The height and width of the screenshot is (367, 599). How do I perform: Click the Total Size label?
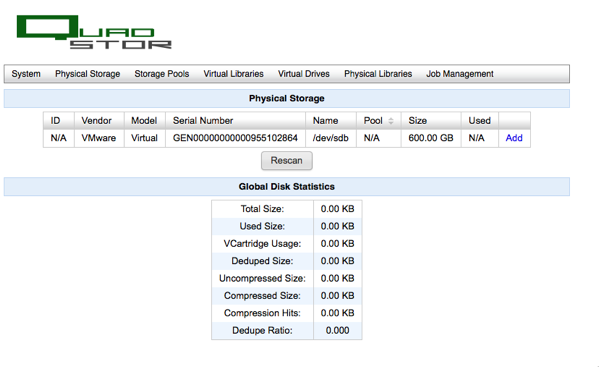pos(262,209)
